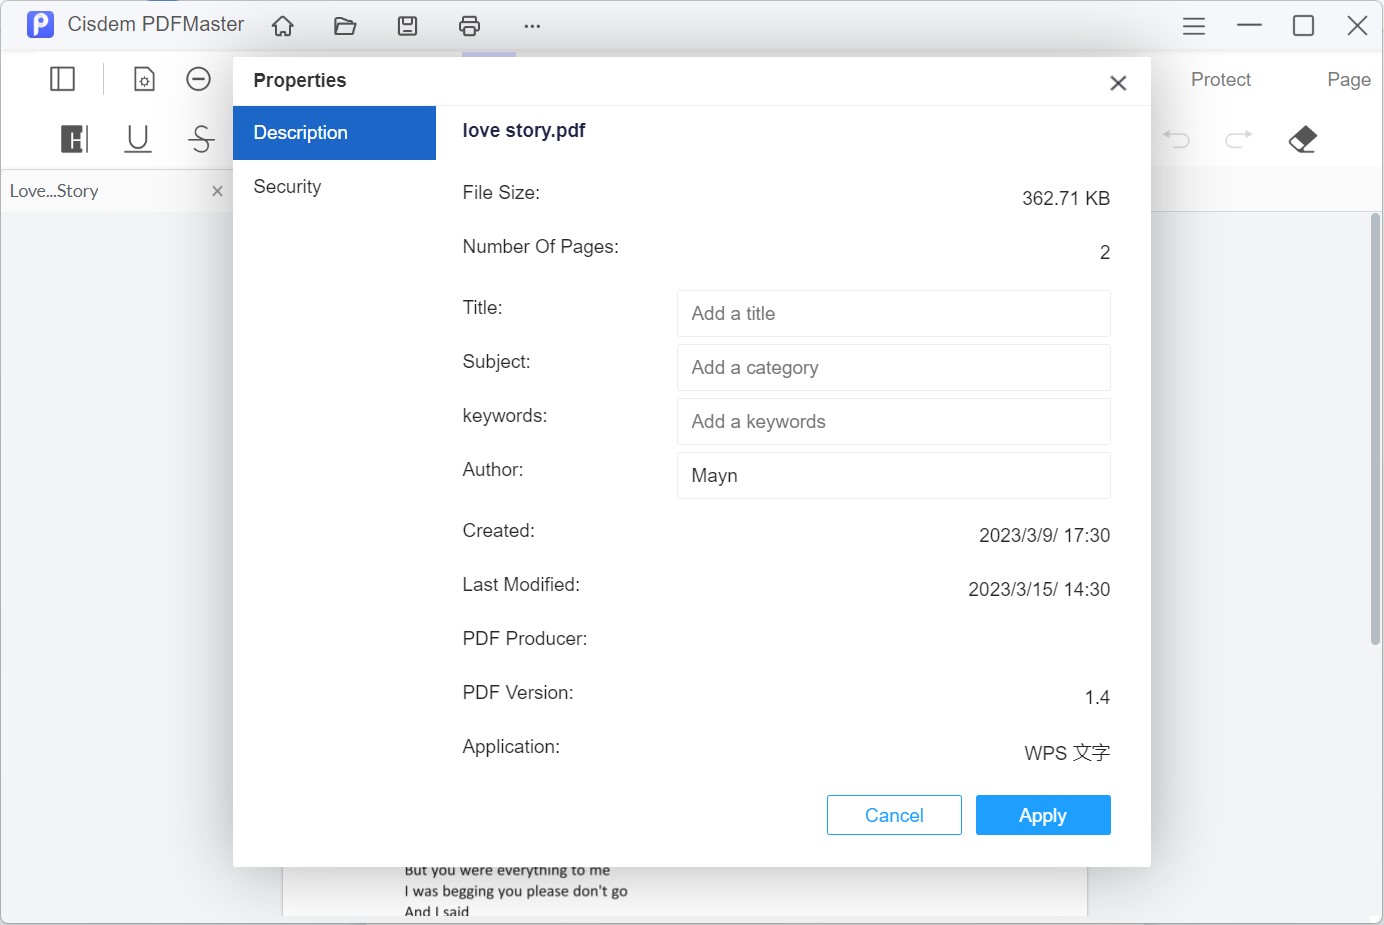The image size is (1384, 925).
Task: Toggle underline formatting
Action: pos(137,140)
